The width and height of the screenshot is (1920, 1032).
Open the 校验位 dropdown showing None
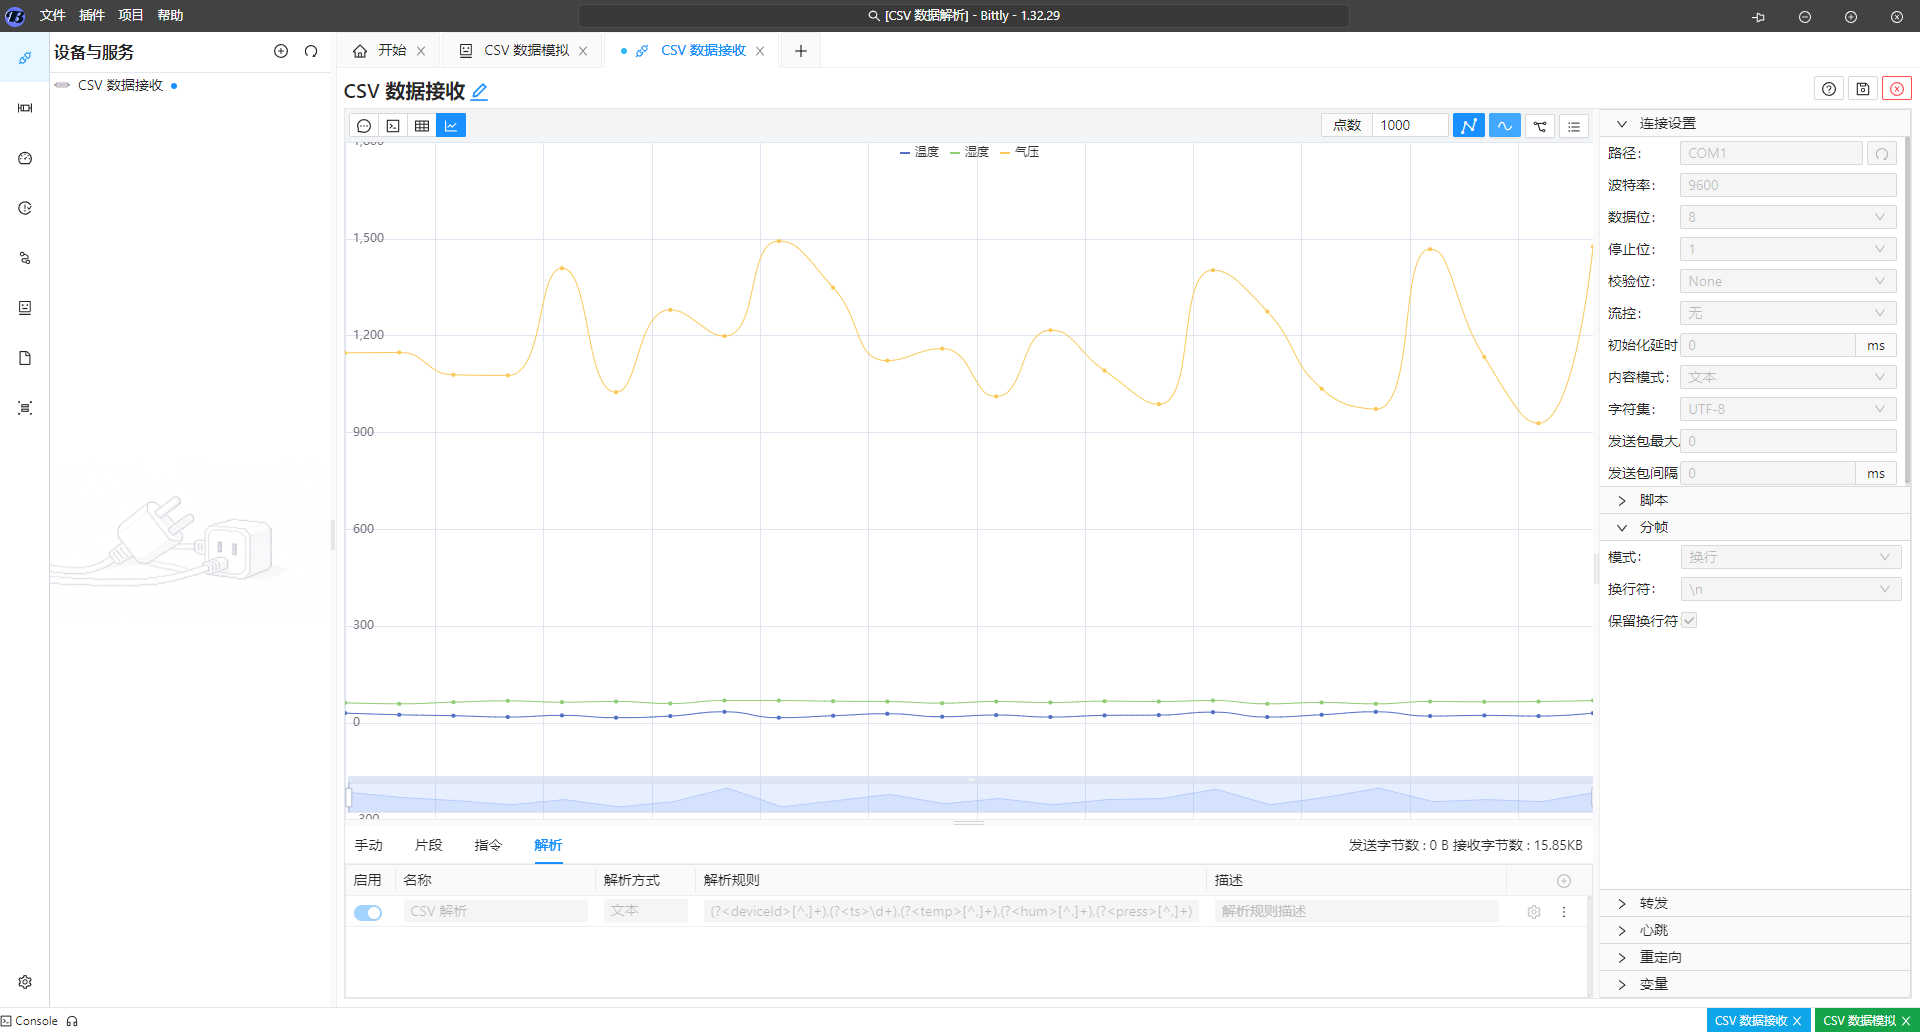[x=1787, y=282]
